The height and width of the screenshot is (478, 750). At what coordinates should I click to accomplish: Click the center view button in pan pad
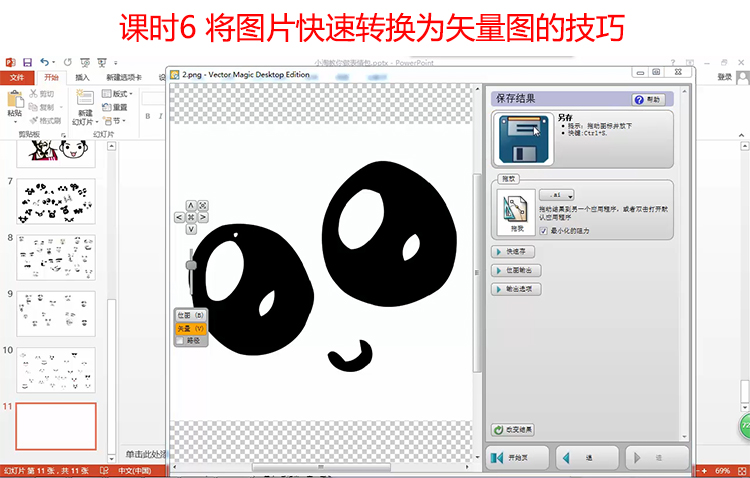pos(191,217)
